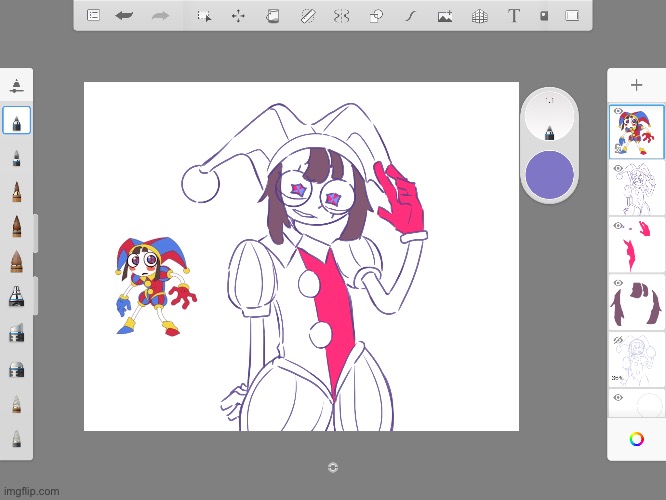Activate the Transform move tool
Image resolution: width=666 pixels, height=500 pixels.
238,16
